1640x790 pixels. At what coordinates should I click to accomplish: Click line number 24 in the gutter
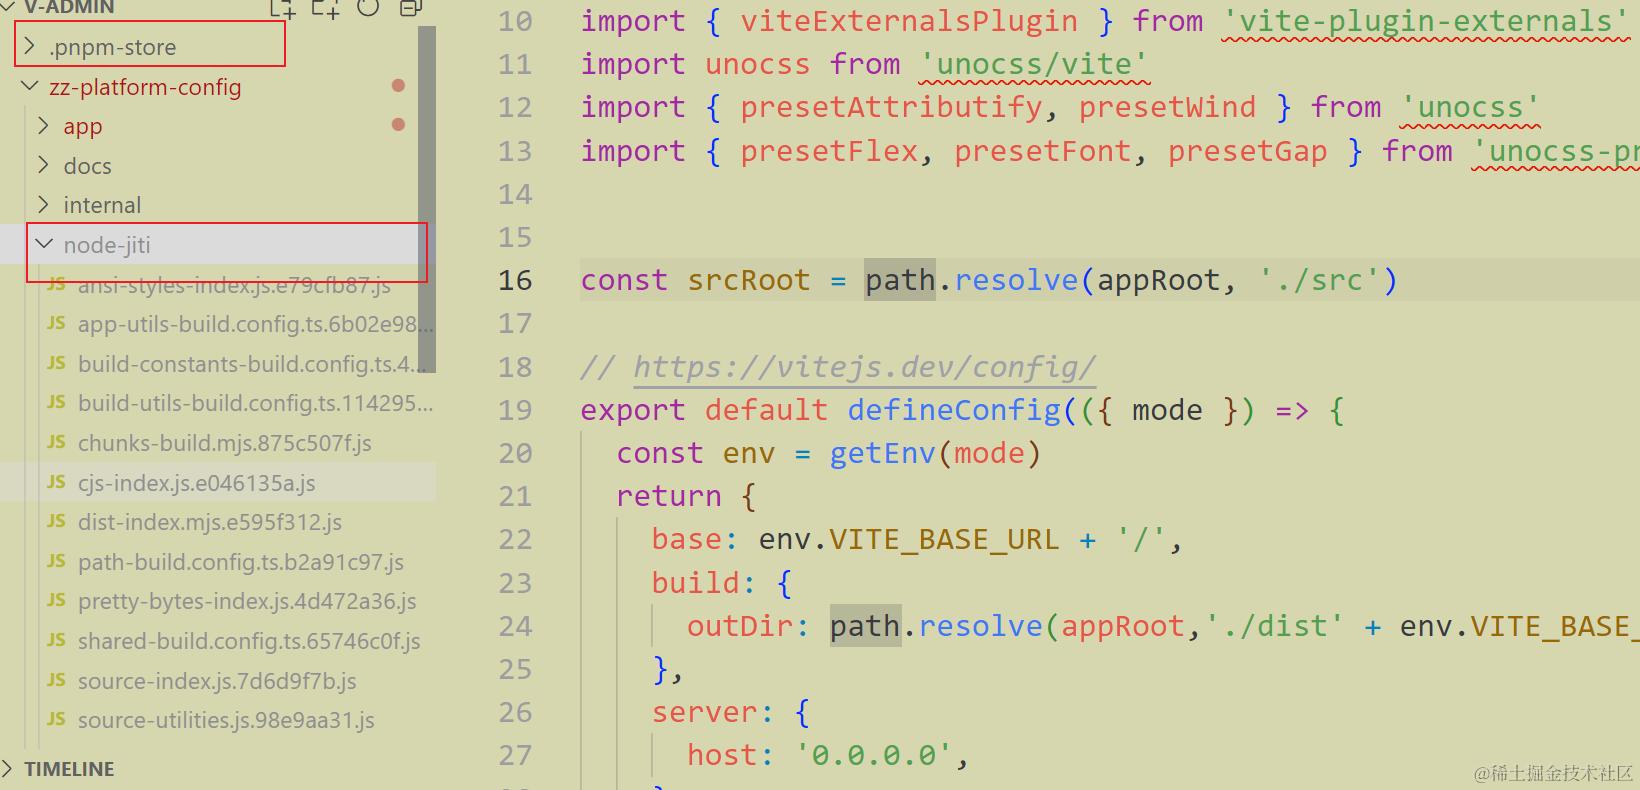(515, 626)
